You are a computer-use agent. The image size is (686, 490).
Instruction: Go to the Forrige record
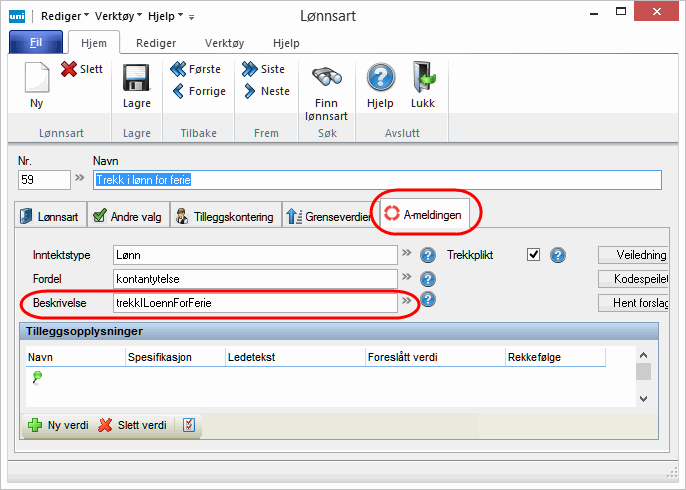(x=198, y=91)
